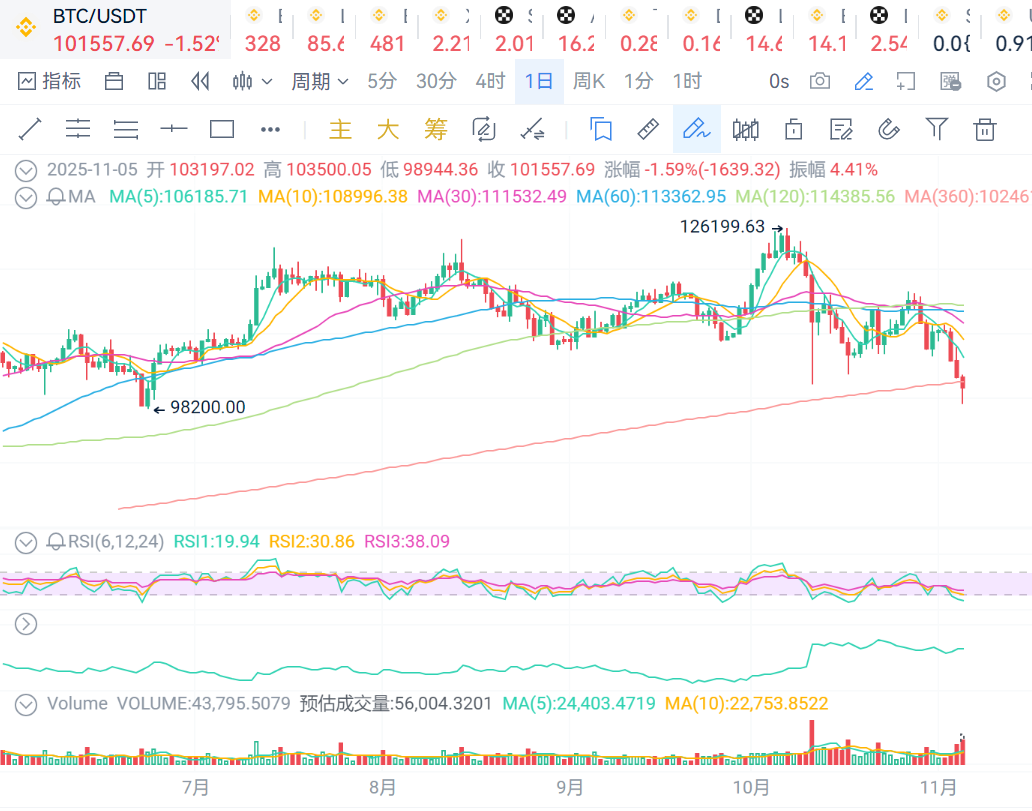Delete drawings with the trash icon
The image size is (1032, 811).
point(985,129)
